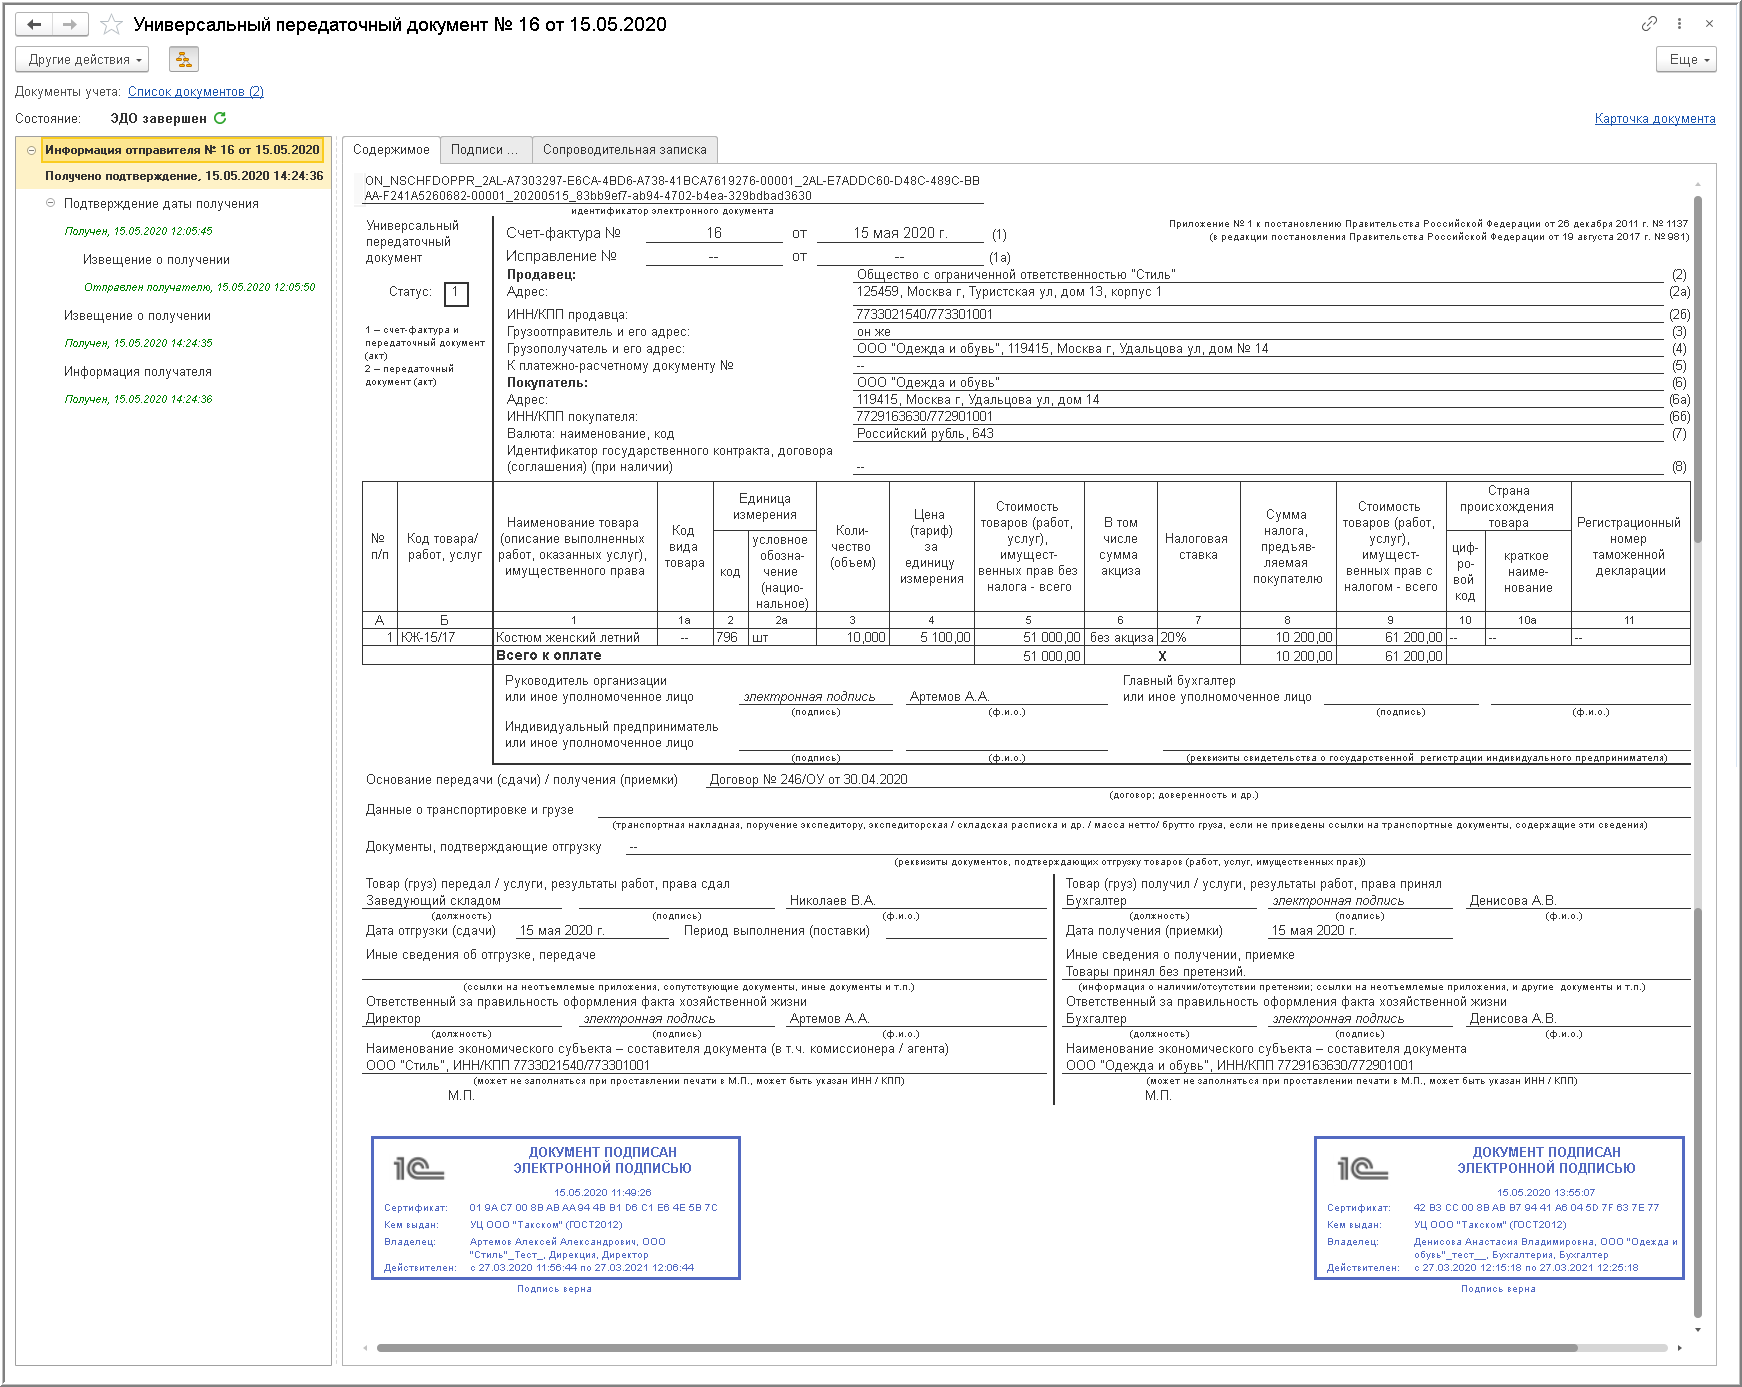Viewport: 1742px width, 1387px height.
Task: Refresh the ЭДО state with the green arrow
Action: 220,118
